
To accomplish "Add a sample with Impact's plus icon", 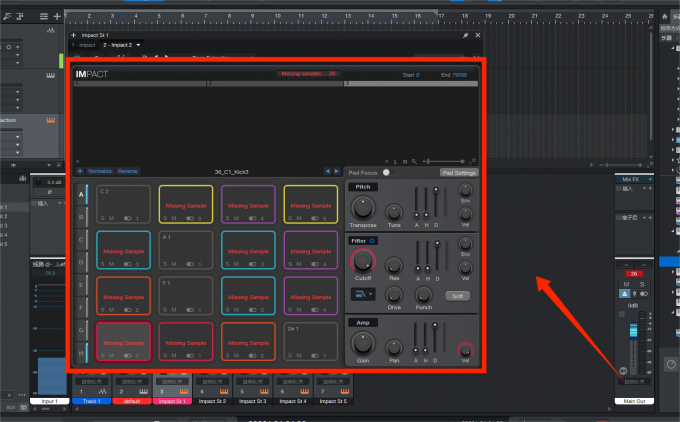I will [80, 171].
